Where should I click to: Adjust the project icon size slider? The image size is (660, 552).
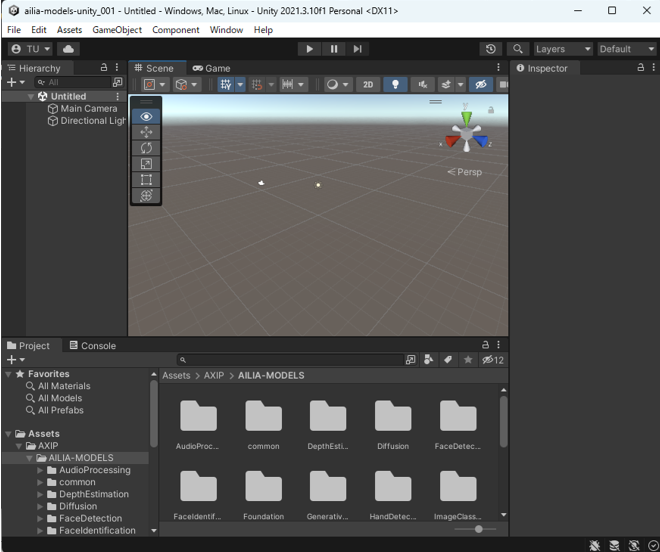click(479, 529)
